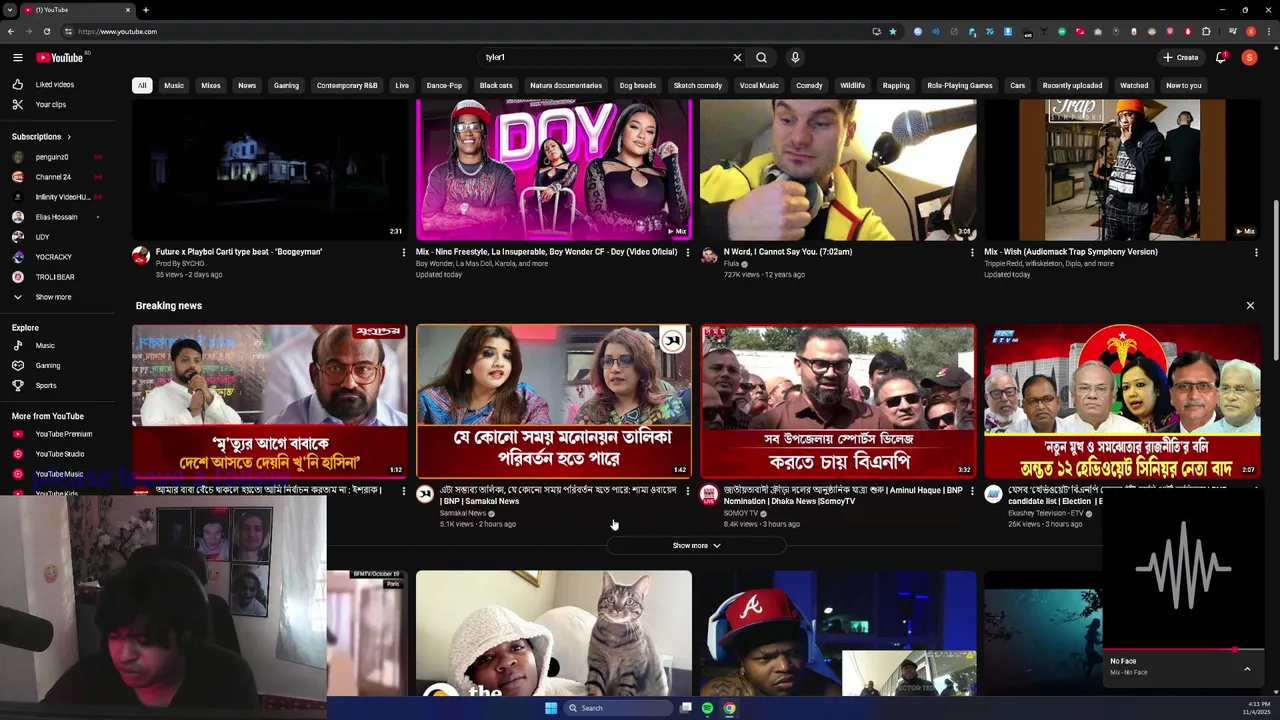Open Chrome from taskbar

[729, 708]
